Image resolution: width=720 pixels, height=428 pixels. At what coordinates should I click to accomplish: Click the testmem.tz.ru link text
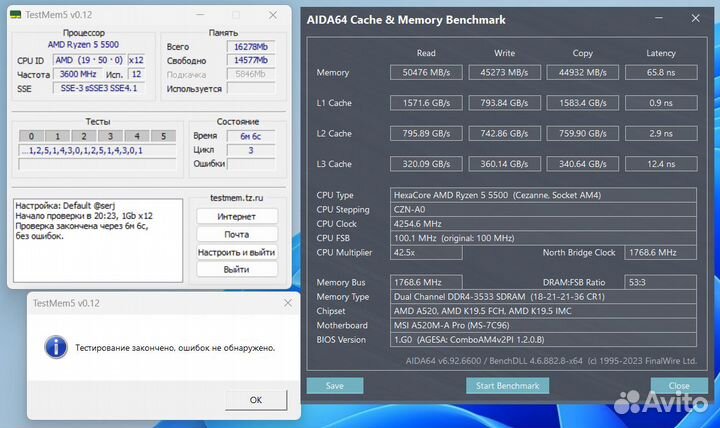(x=236, y=197)
